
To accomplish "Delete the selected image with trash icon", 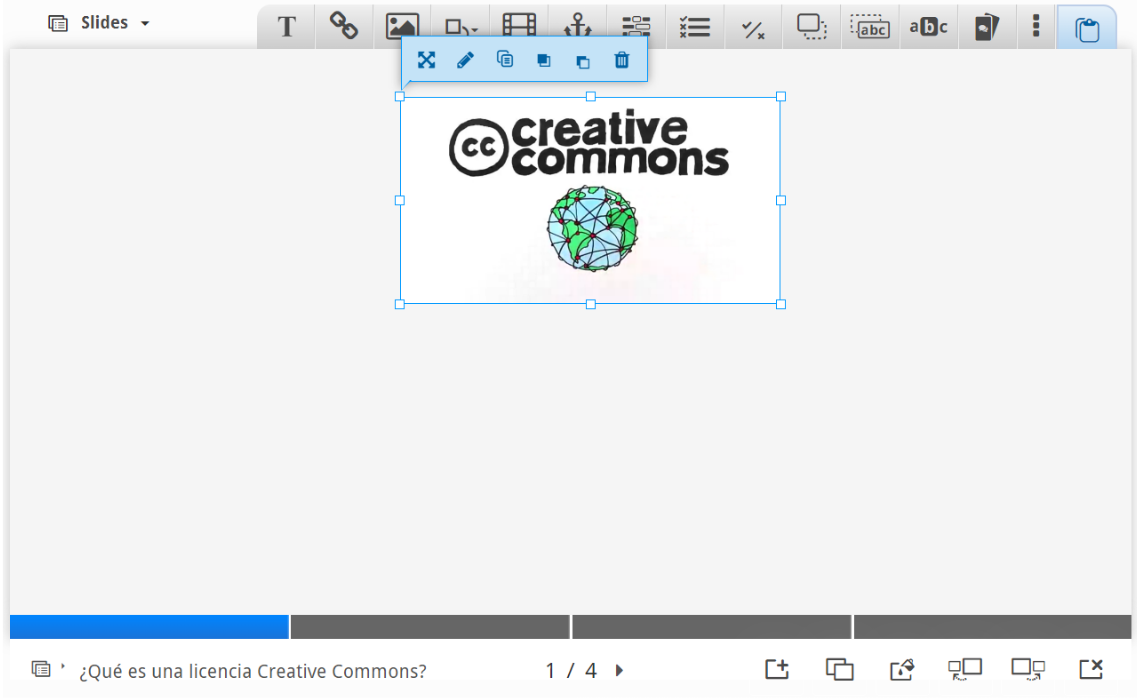I will (621, 60).
